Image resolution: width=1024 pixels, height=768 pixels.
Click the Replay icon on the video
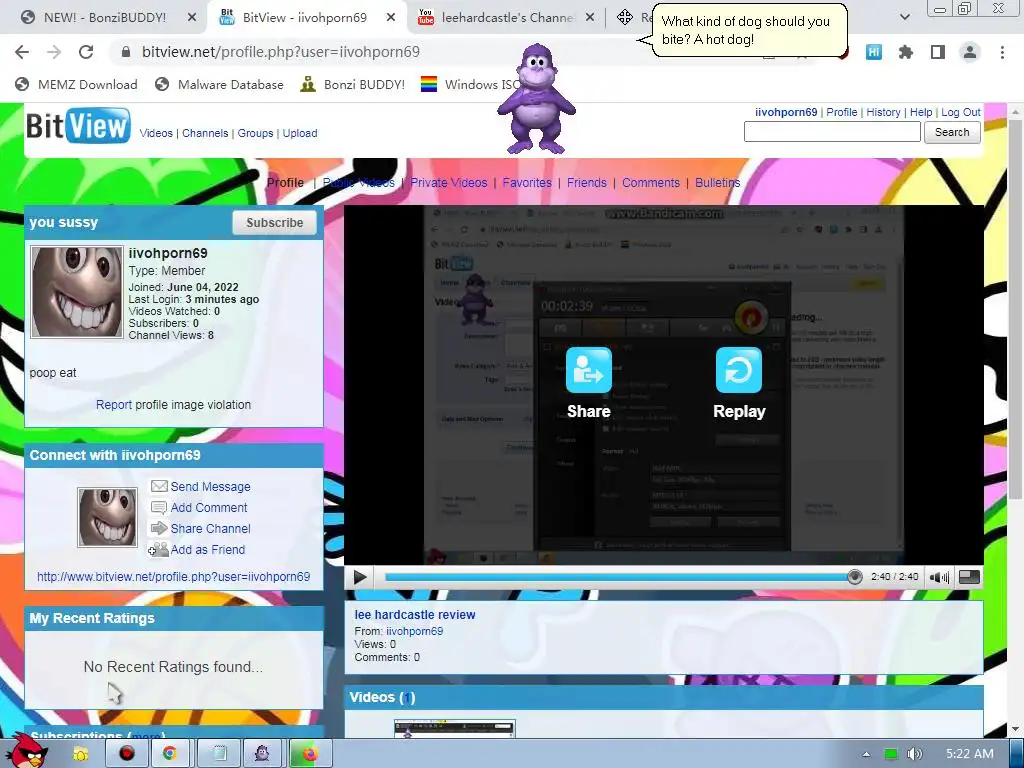(x=739, y=370)
